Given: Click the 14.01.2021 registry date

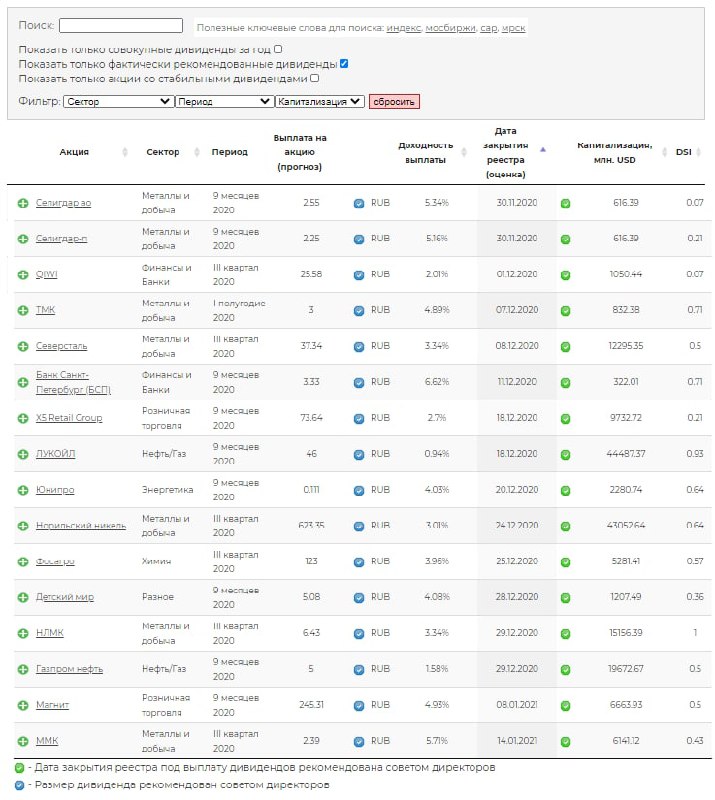Looking at the screenshot, I should tap(517, 741).
